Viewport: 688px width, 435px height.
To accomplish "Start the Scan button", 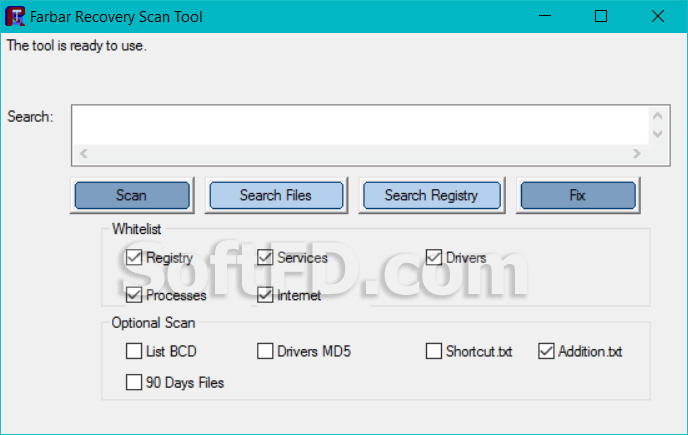I will pos(132,195).
